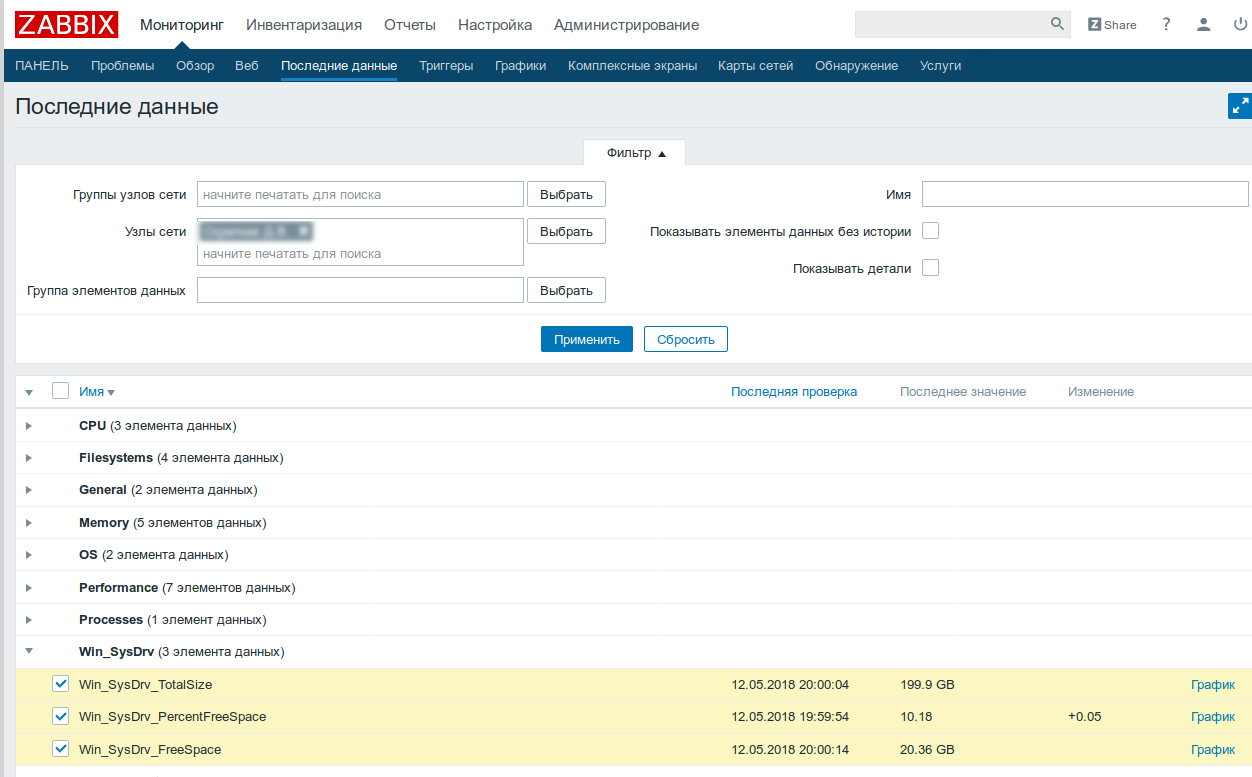
Task: Open the Отчеты menu
Action: click(410, 25)
